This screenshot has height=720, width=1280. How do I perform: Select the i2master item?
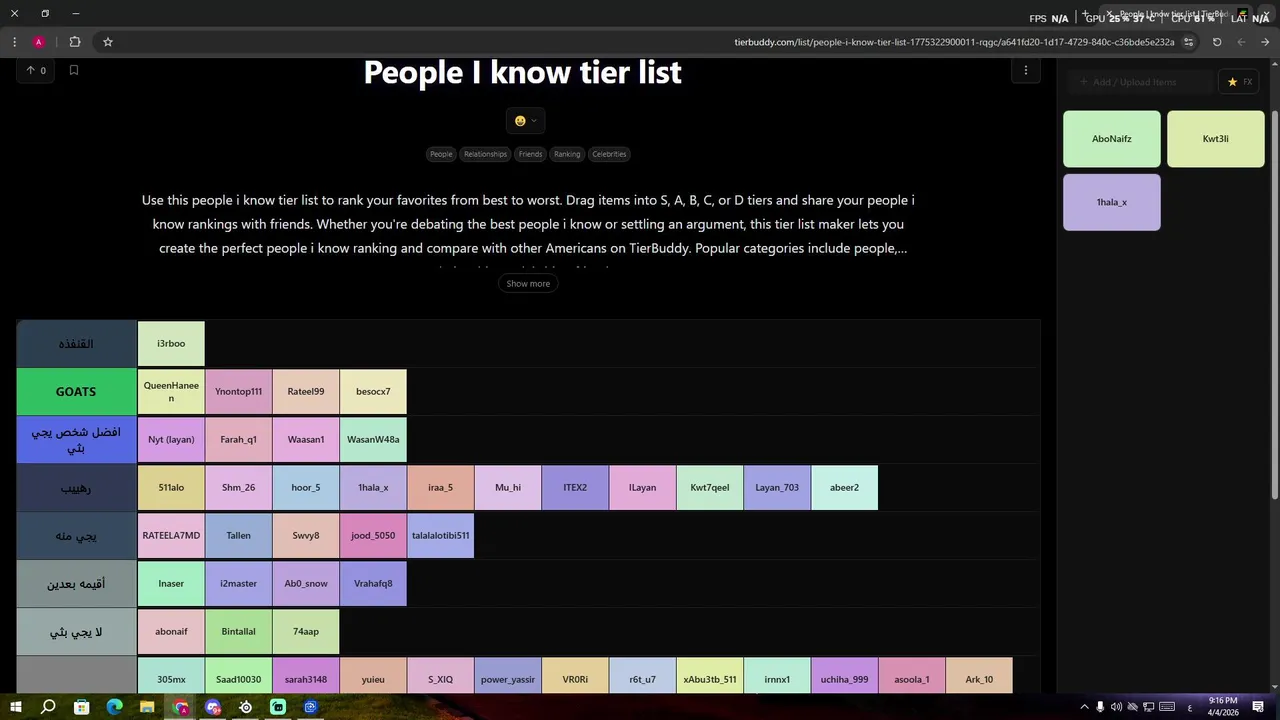238,584
